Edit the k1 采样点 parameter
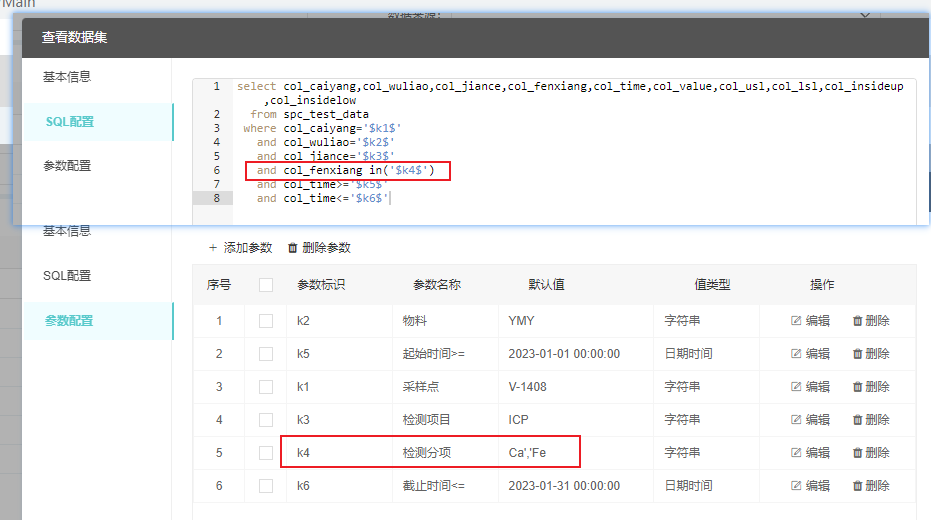 [x=810, y=386]
